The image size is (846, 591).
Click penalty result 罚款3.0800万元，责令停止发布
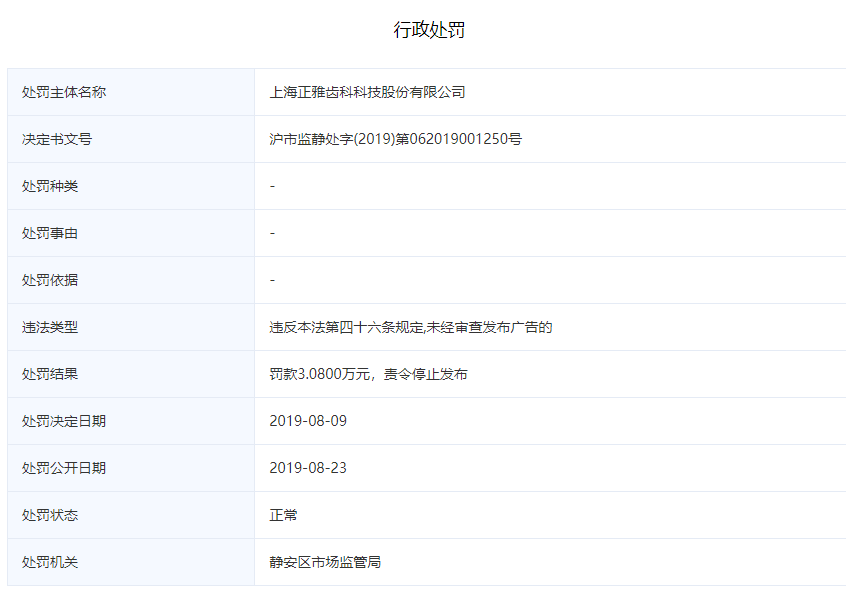point(369,374)
